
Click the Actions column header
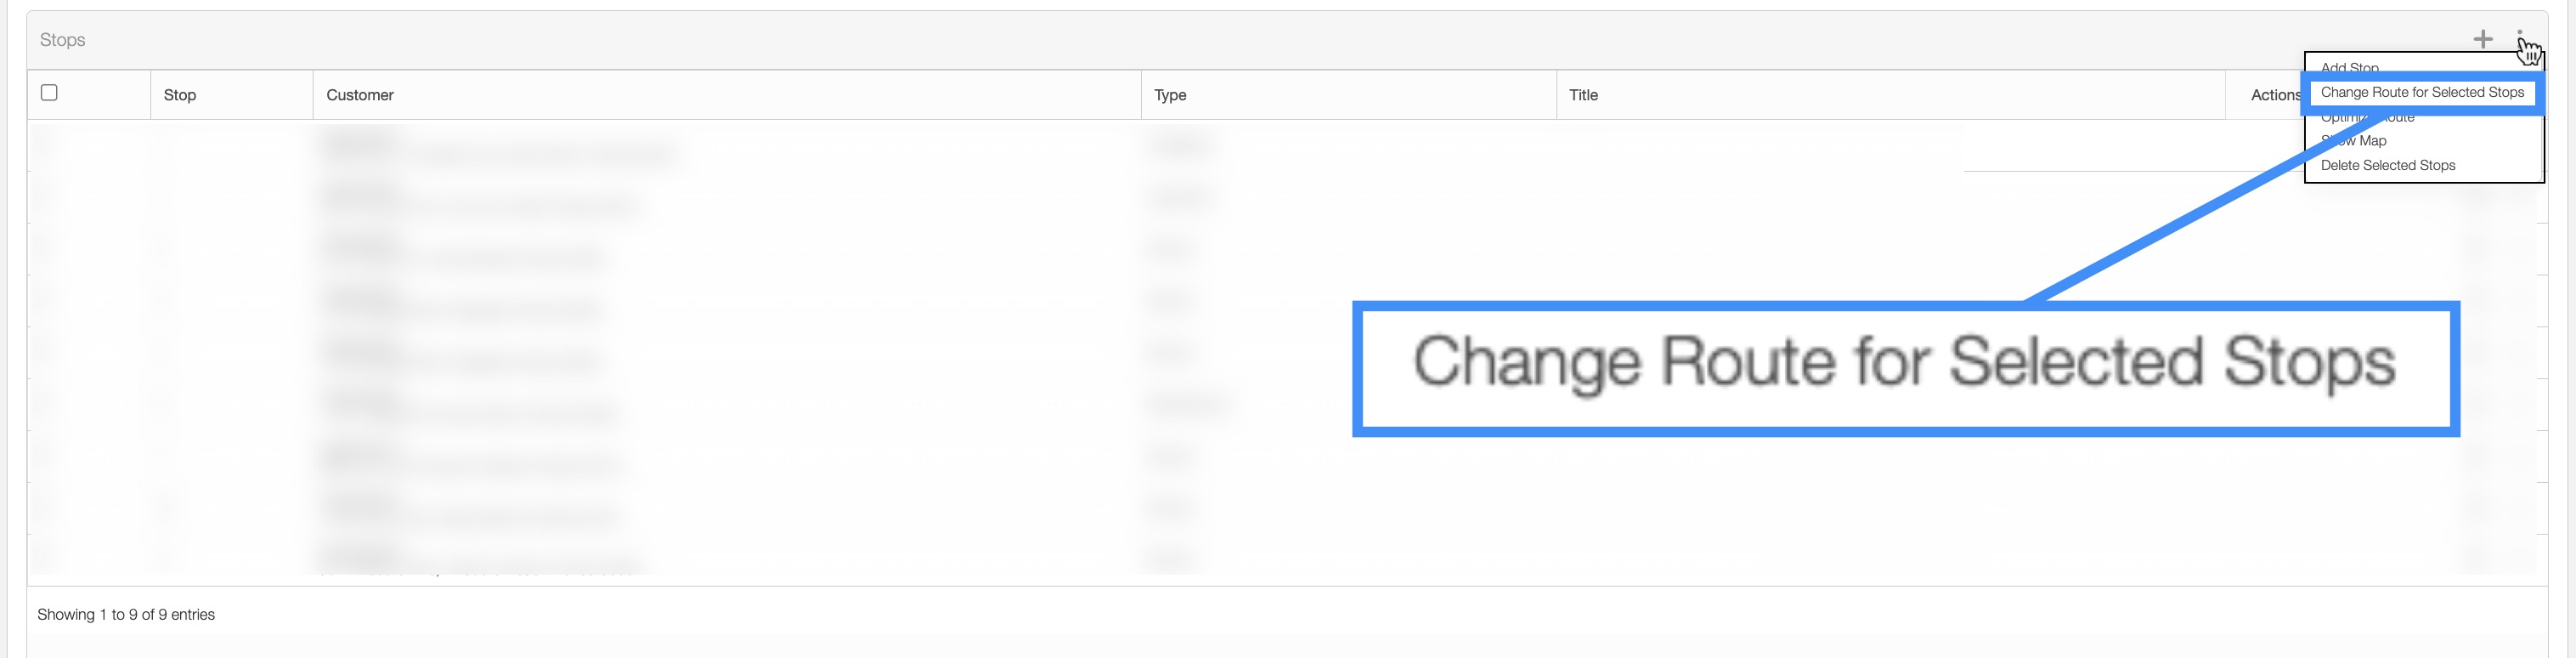tap(2274, 95)
